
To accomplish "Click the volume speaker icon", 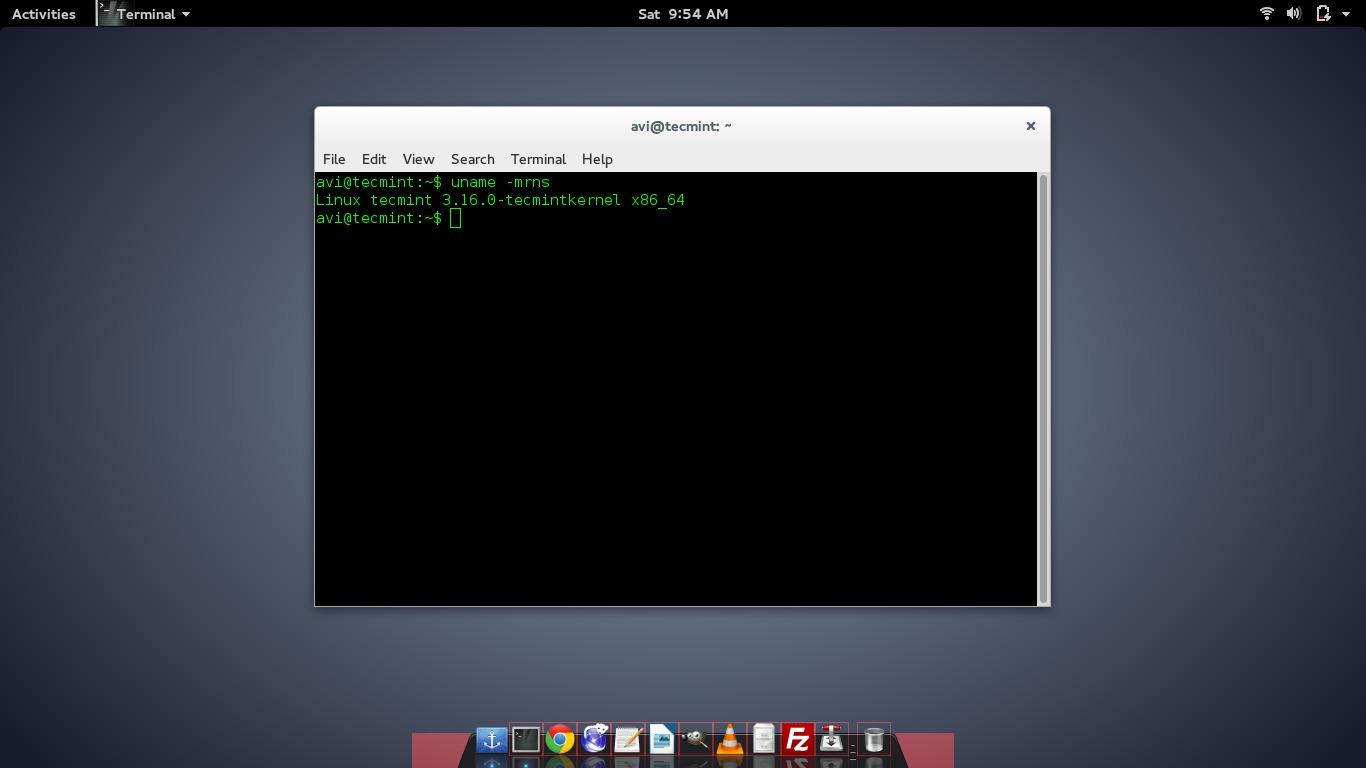I will click(x=1294, y=14).
